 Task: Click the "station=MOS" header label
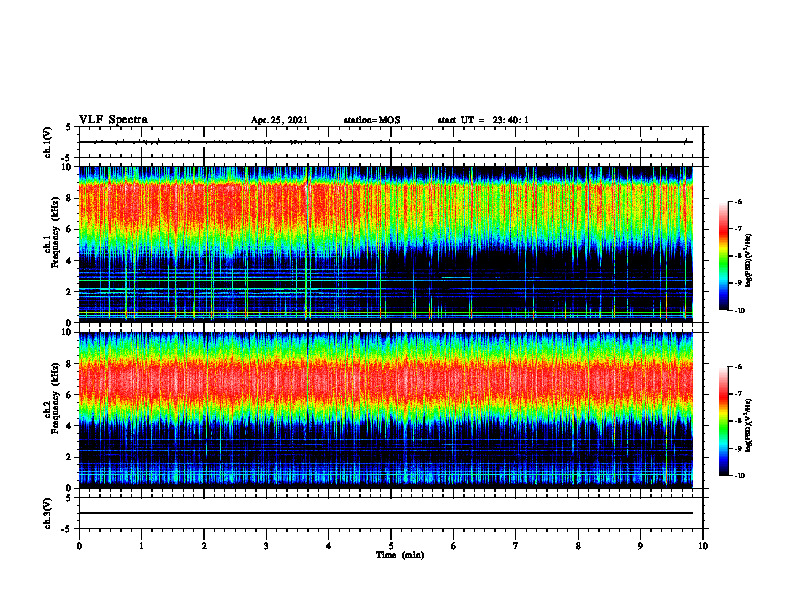[372, 120]
